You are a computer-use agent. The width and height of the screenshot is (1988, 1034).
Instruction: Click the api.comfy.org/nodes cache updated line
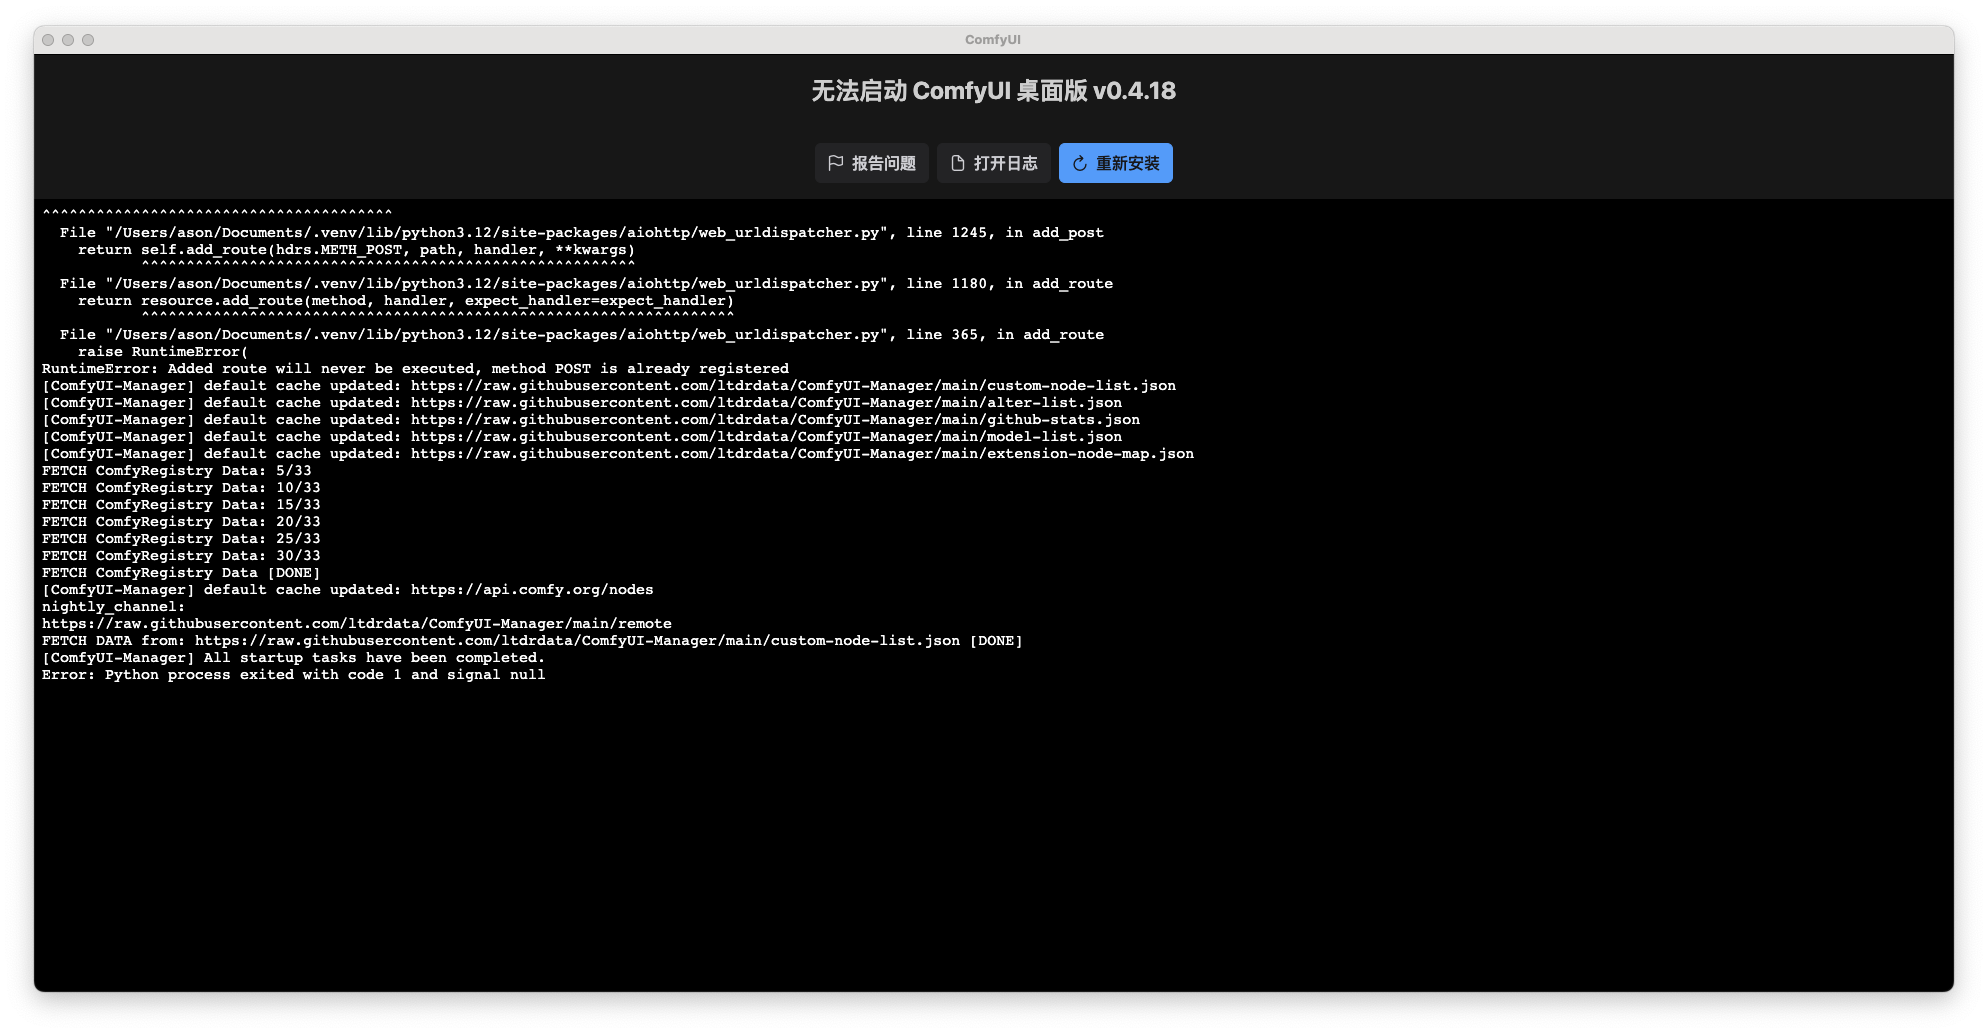(x=348, y=590)
